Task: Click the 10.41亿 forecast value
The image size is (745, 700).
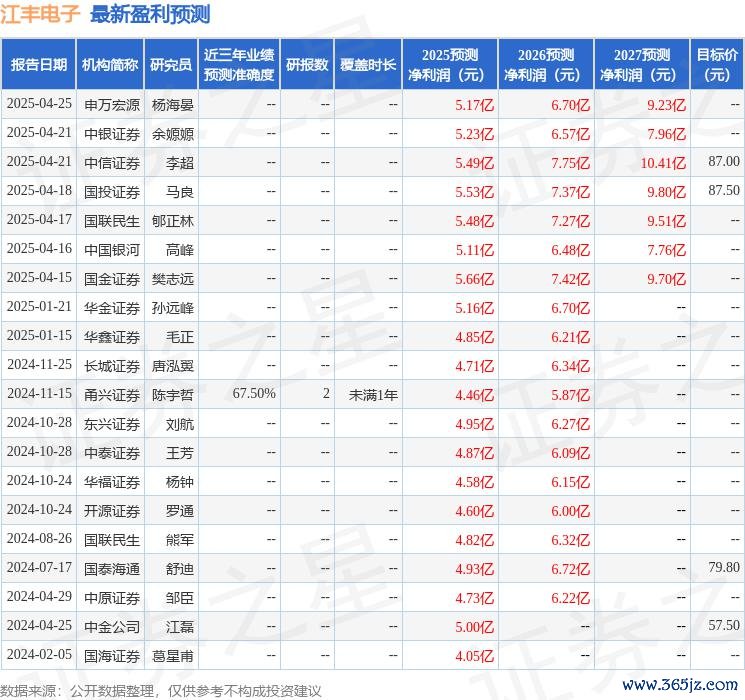Action: pos(663,163)
